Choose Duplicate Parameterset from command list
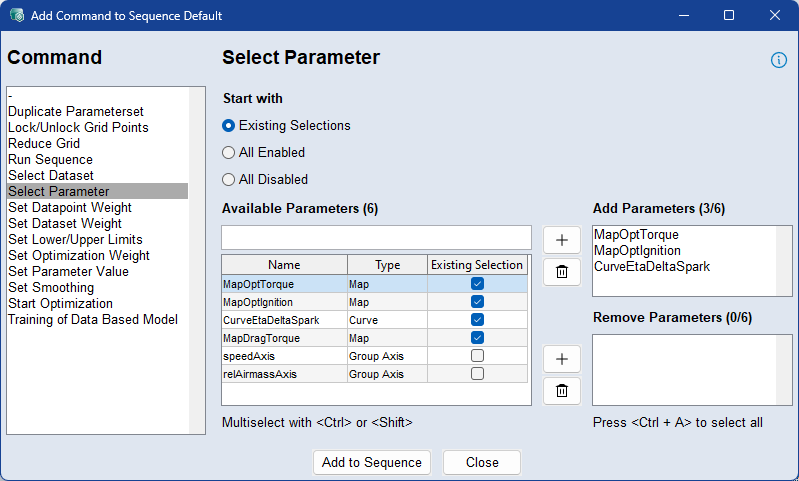This screenshot has height=481, width=799. 76,112
